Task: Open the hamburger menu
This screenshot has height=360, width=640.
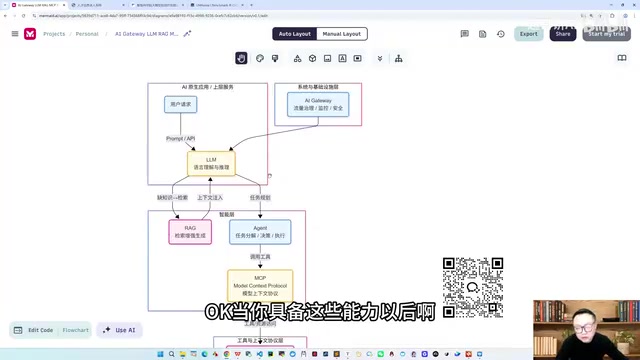Action: click(15, 34)
